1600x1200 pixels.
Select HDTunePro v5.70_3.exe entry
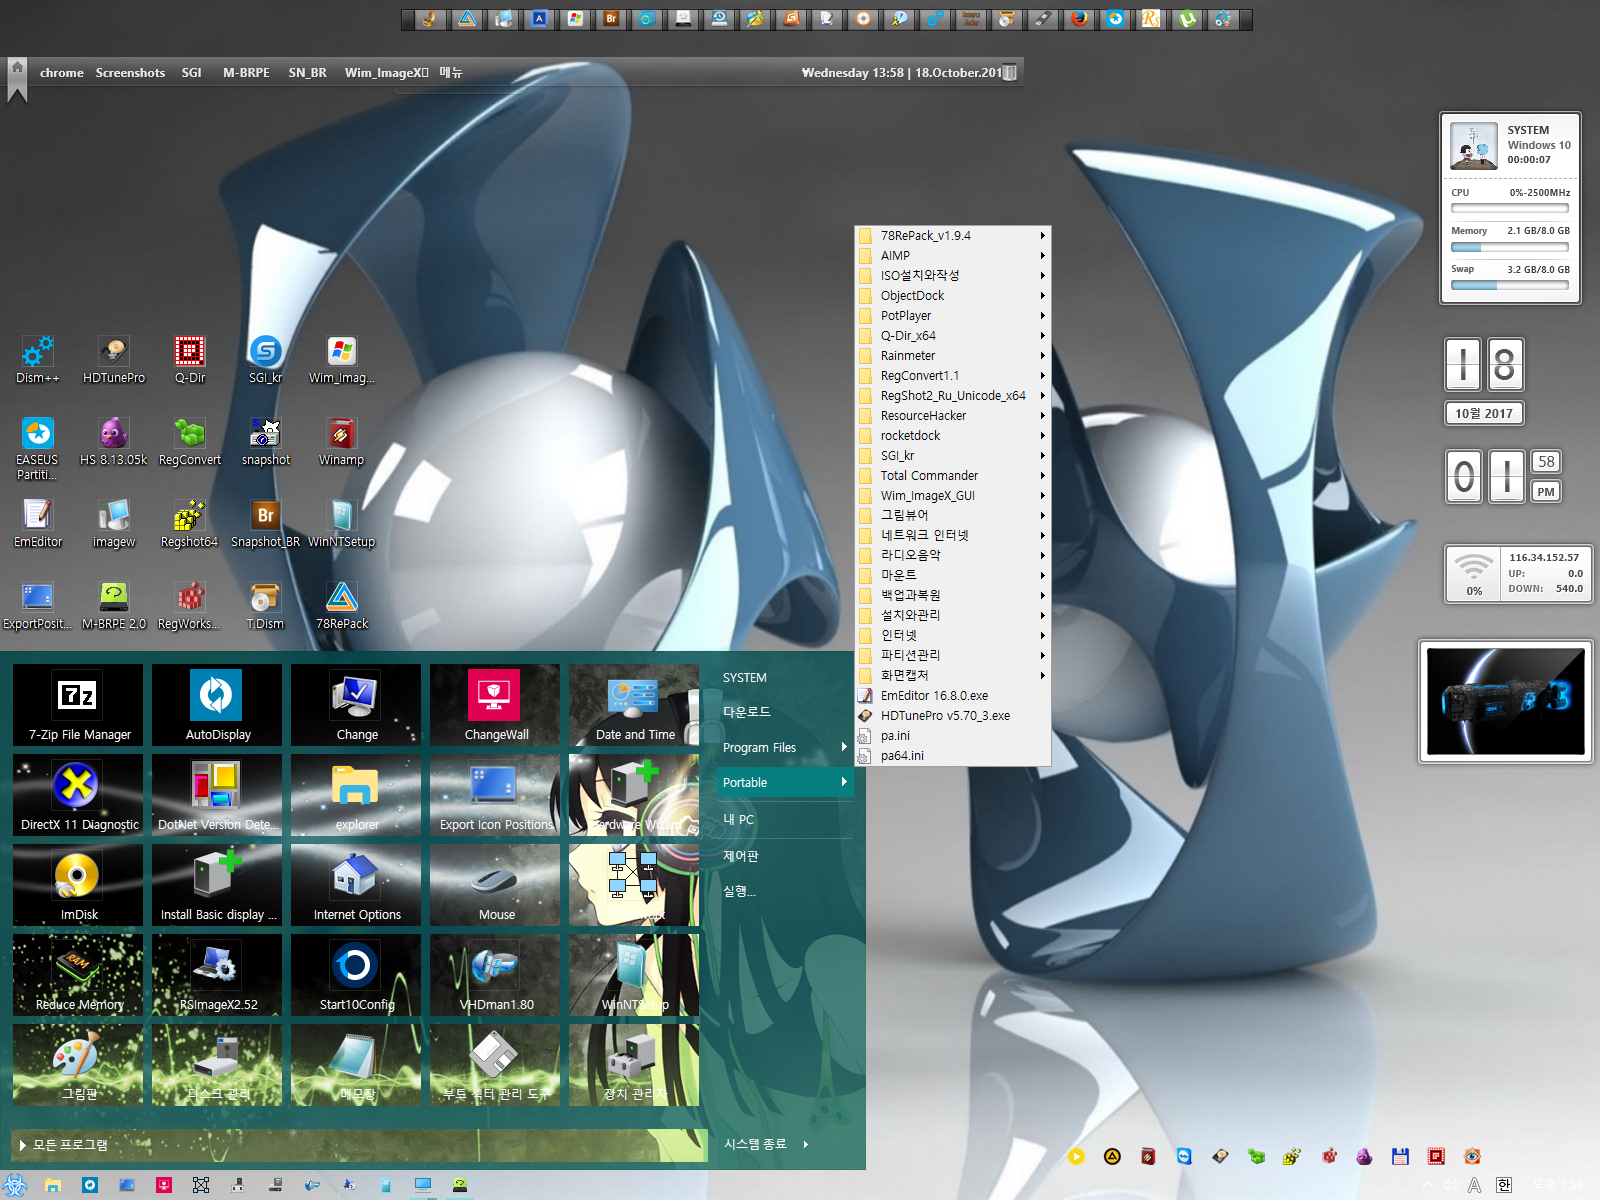click(953, 716)
